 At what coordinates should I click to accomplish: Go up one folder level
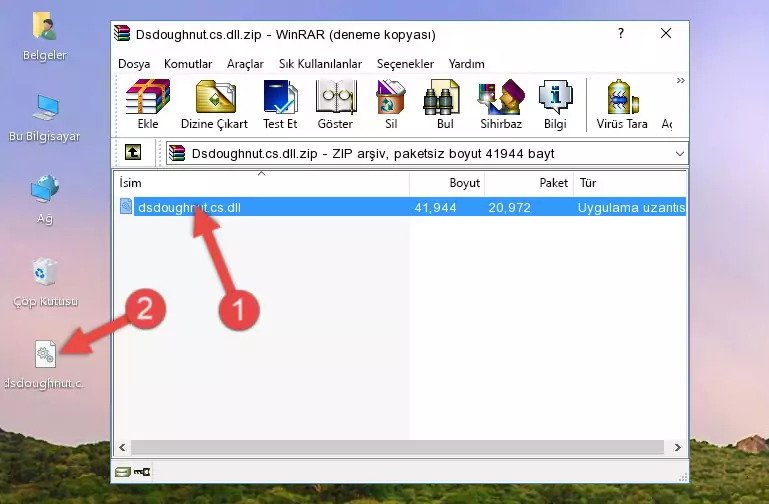pyautogui.click(x=133, y=152)
